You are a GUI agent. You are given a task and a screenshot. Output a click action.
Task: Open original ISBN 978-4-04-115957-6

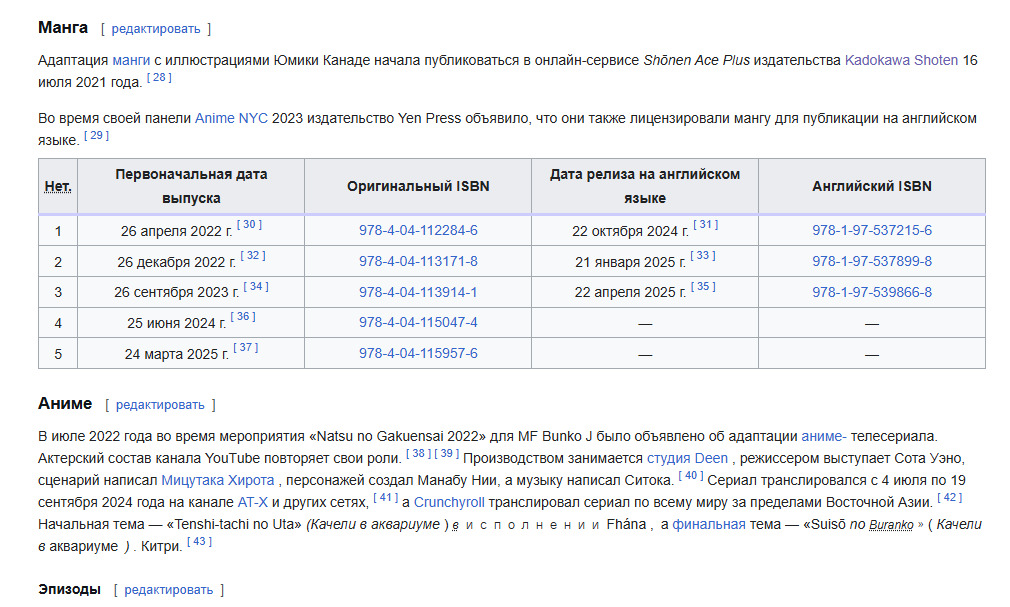(418, 354)
